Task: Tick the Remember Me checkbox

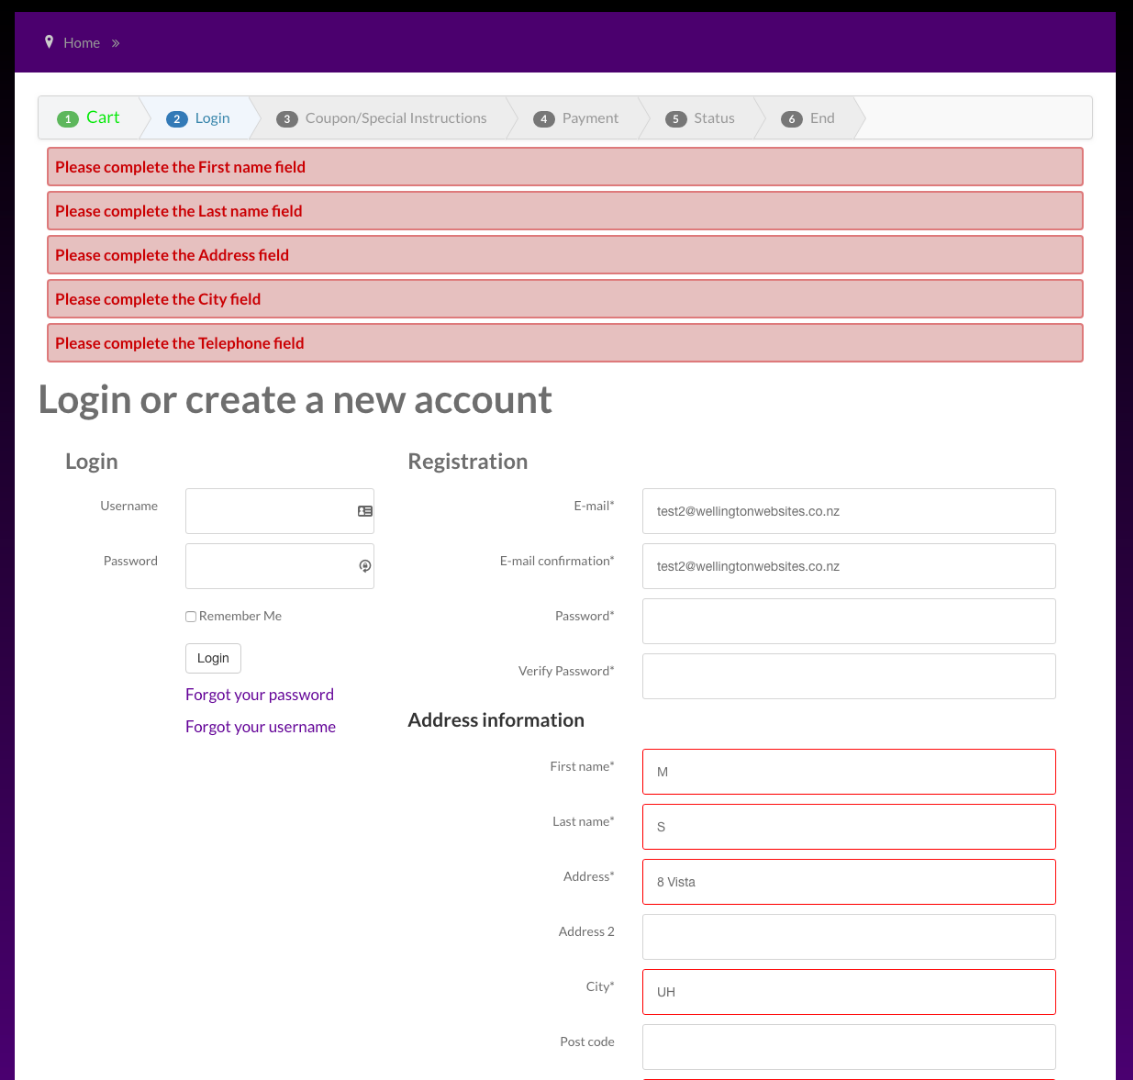Action: tap(191, 616)
